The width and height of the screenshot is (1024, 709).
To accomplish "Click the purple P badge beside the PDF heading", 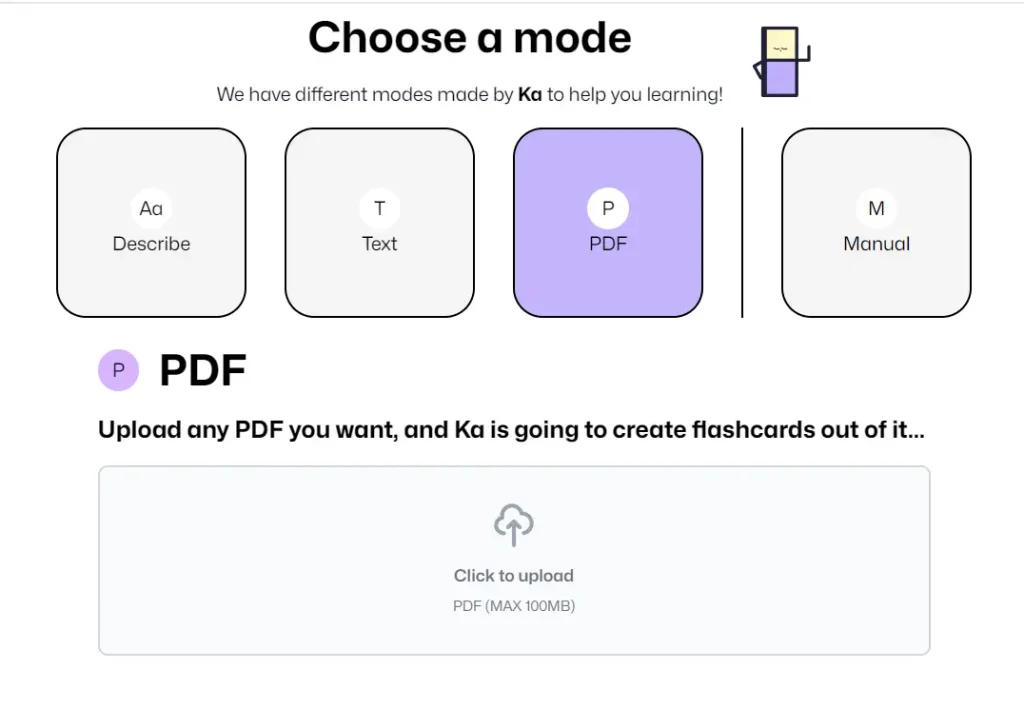I will coord(118,370).
